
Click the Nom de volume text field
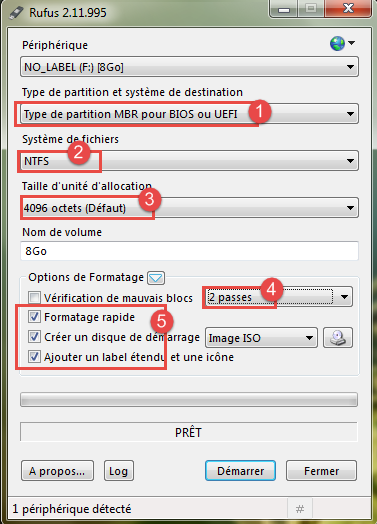pyautogui.click(x=190, y=251)
